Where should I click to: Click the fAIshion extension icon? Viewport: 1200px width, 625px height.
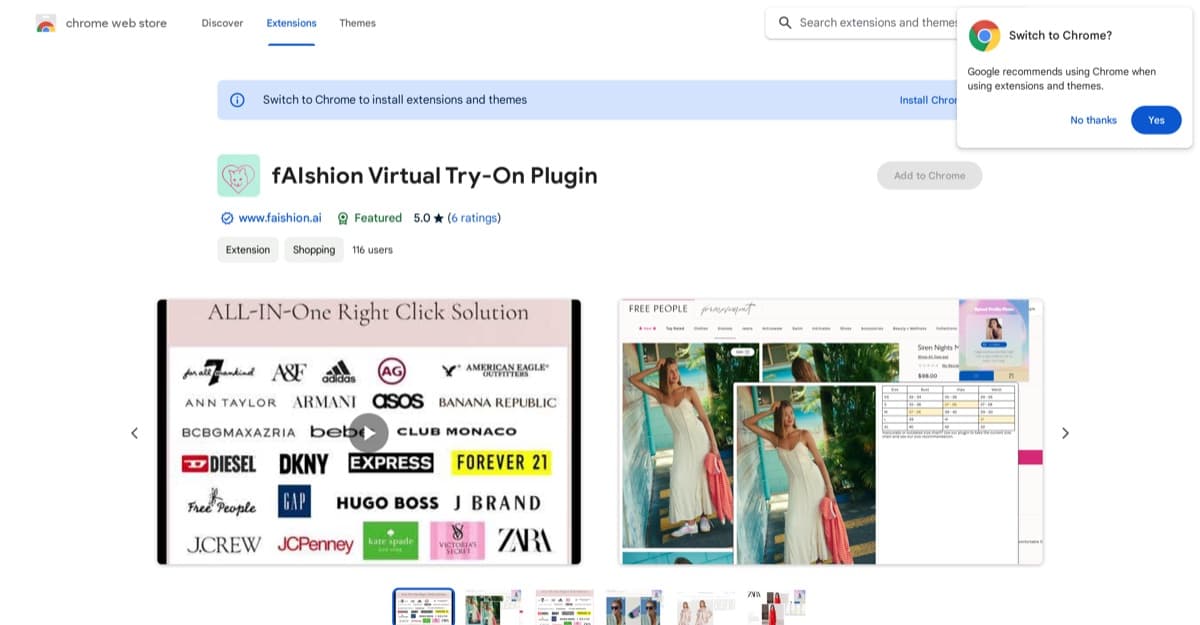click(x=238, y=175)
